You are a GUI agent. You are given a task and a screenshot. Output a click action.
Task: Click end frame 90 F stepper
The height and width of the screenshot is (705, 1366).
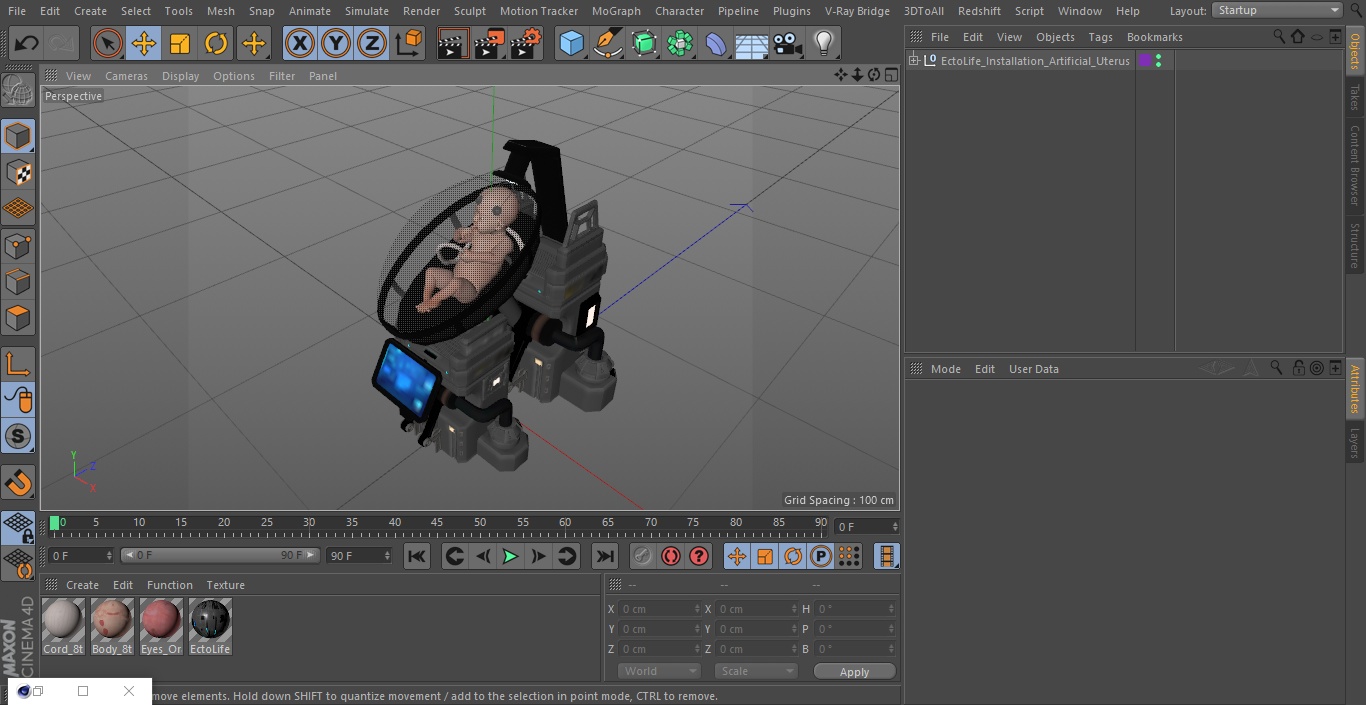pyautogui.click(x=387, y=555)
